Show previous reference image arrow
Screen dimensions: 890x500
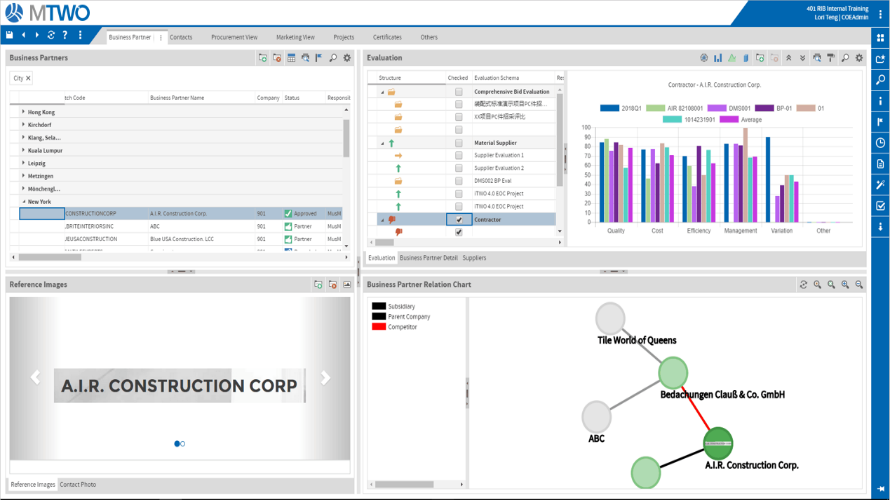coord(35,377)
